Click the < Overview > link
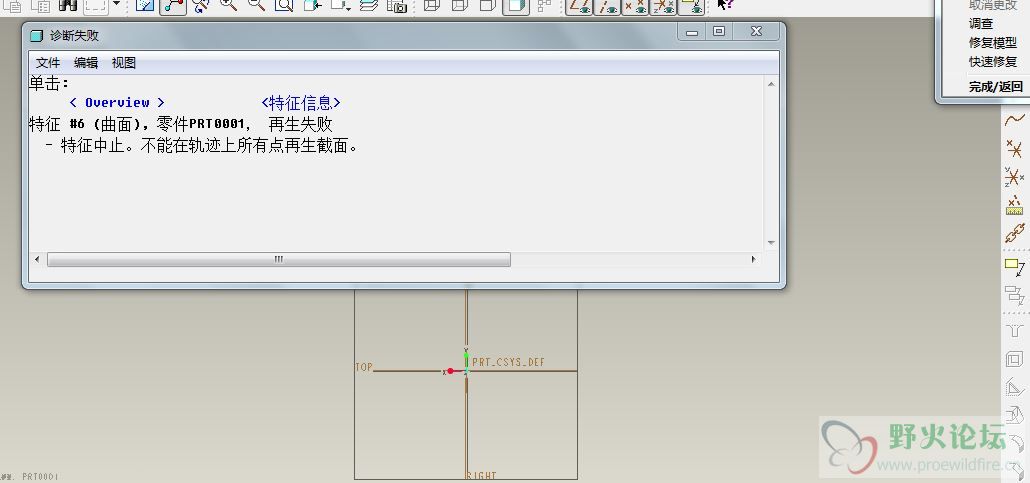Viewport: 1030px width, 483px height. pos(117,103)
